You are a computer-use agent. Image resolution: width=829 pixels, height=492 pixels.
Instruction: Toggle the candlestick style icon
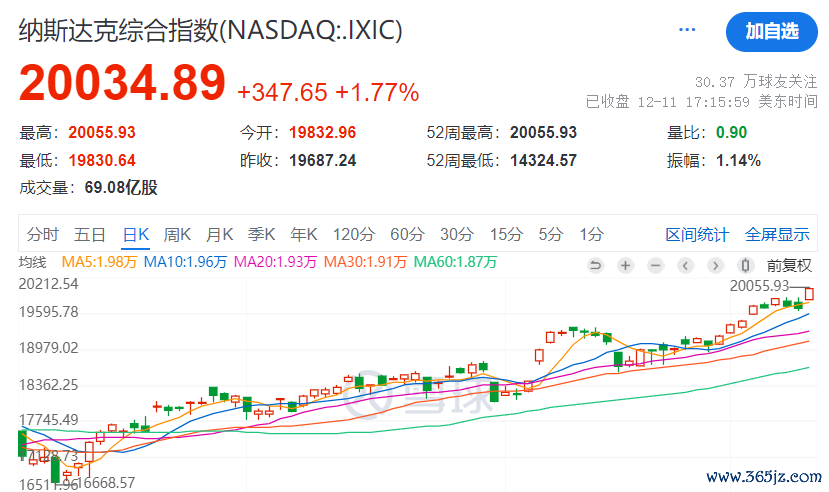tap(745, 265)
